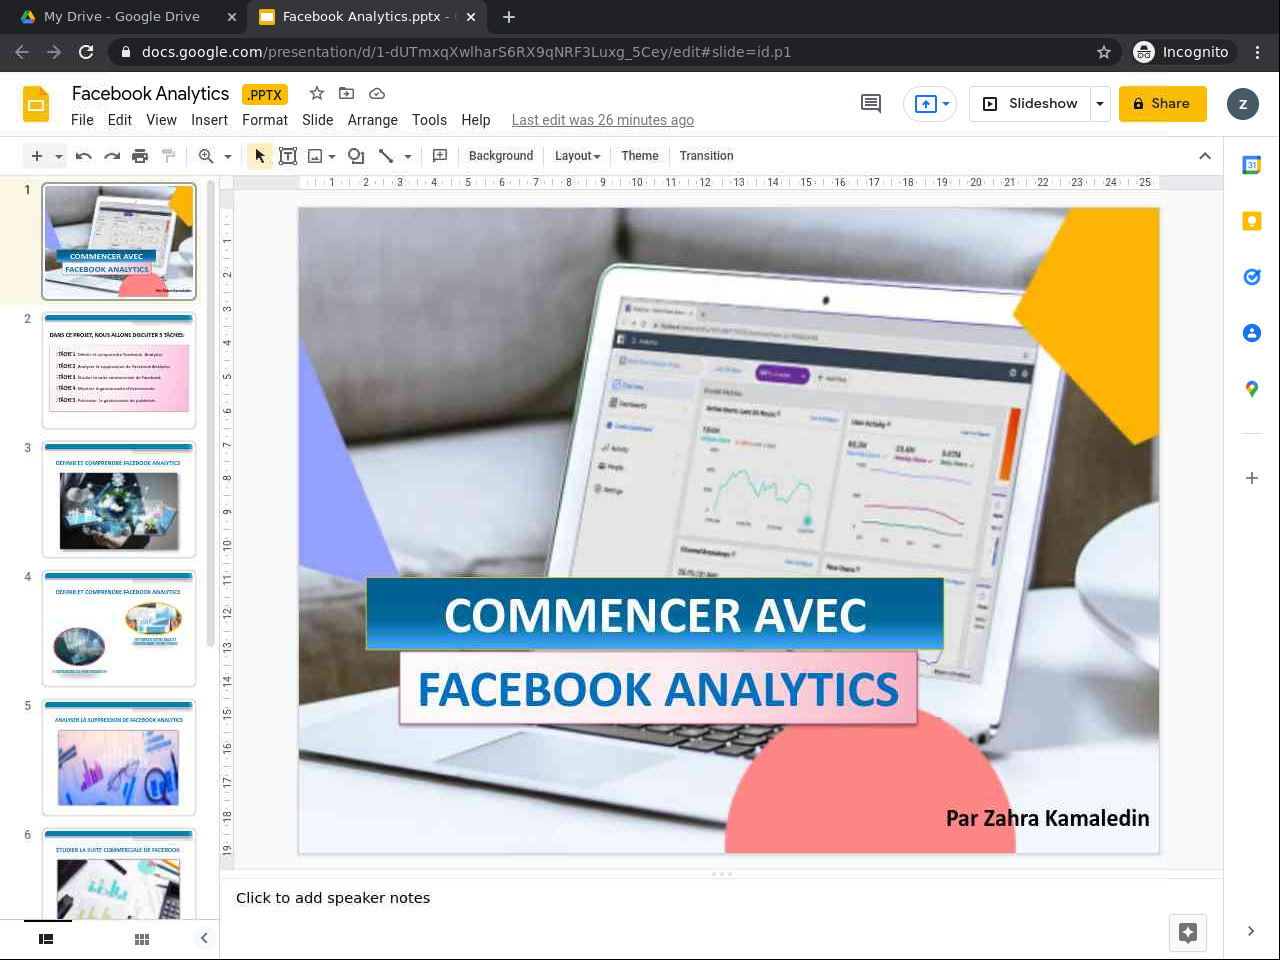Hide the side panel with the arrow
This screenshot has width=1280, height=960.
1251,931
